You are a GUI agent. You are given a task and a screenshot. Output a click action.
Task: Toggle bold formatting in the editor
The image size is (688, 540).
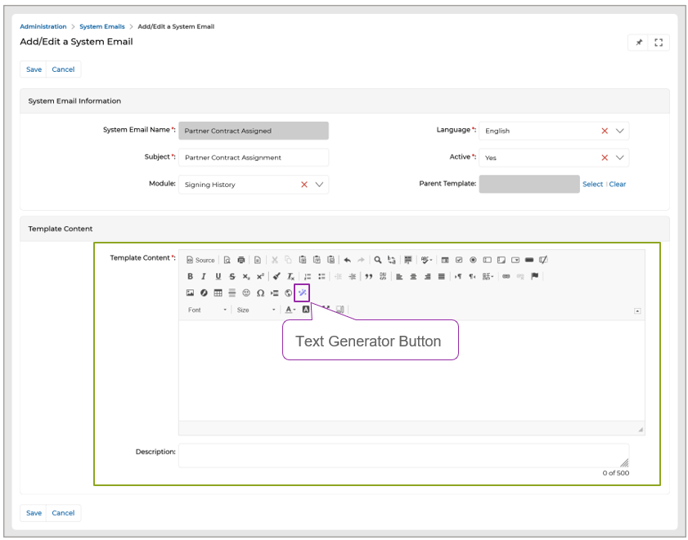[x=190, y=276]
